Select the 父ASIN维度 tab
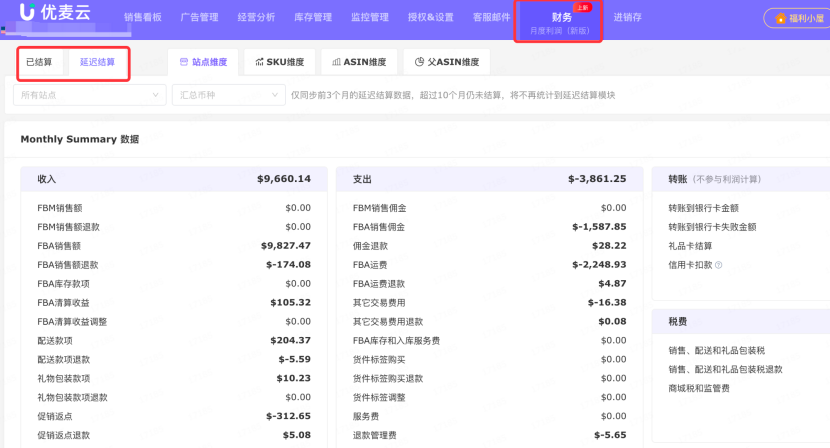 coord(447,62)
